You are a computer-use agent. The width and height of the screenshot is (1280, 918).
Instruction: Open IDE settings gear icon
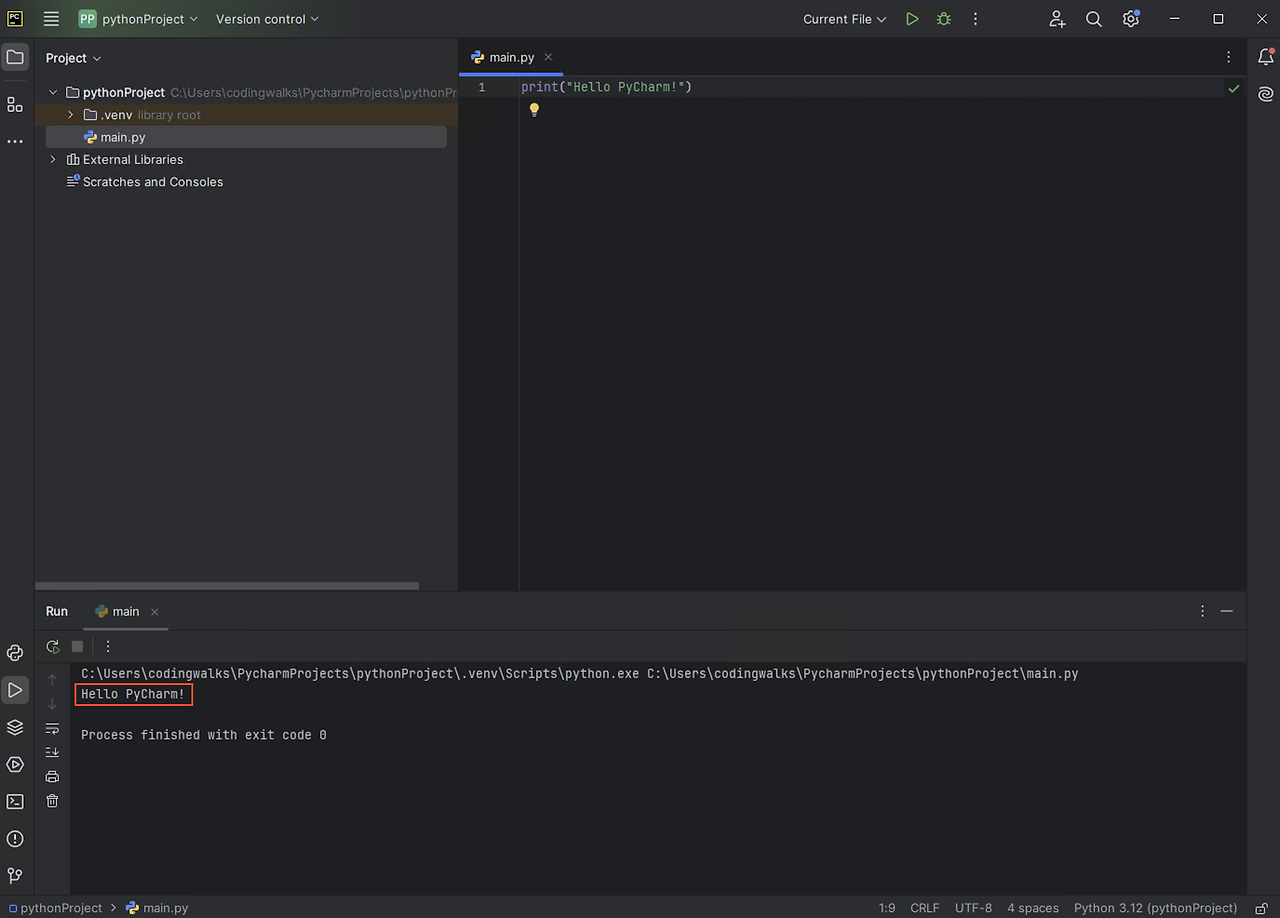1131,19
